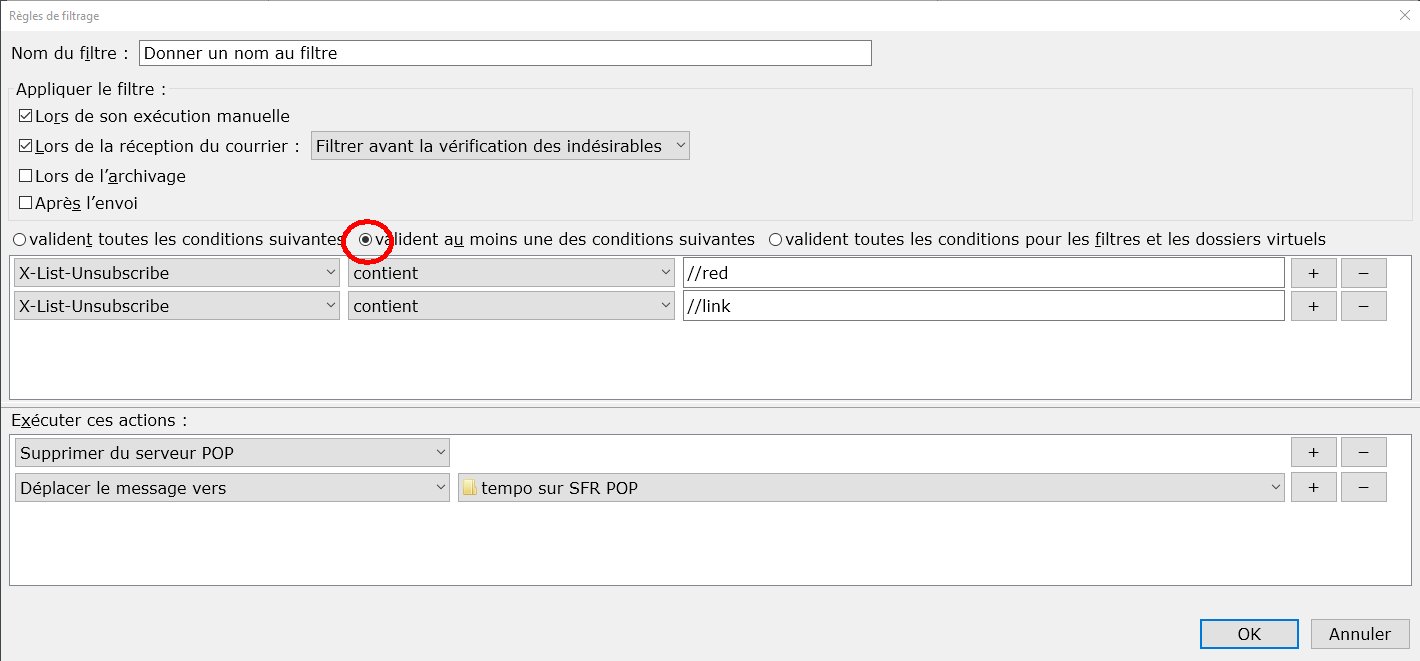The width and height of the screenshot is (1420, 661).
Task: Click the '//red' condition value field
Action: pos(983,273)
